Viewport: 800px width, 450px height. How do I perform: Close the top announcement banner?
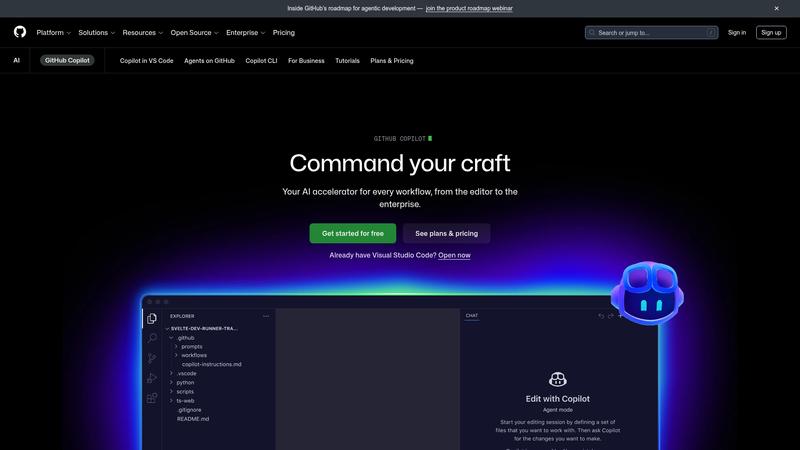777,8
